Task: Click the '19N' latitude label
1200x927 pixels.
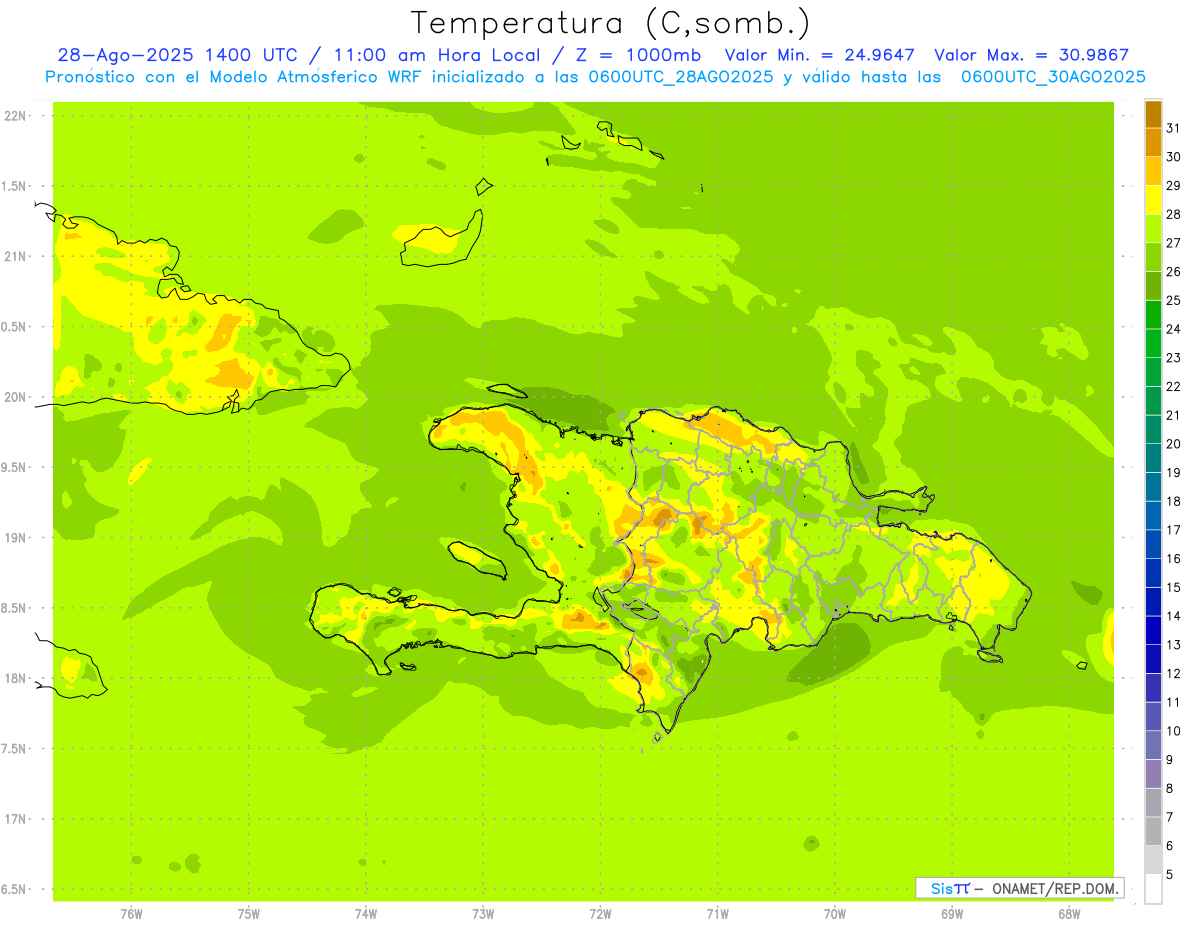Action: point(16,537)
